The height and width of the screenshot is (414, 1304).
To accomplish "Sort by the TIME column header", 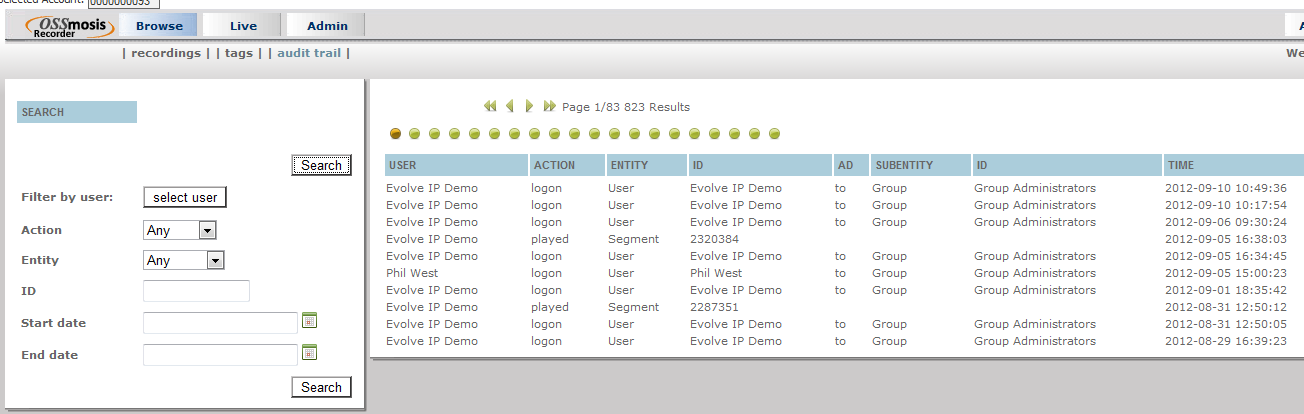I will (x=1180, y=165).
